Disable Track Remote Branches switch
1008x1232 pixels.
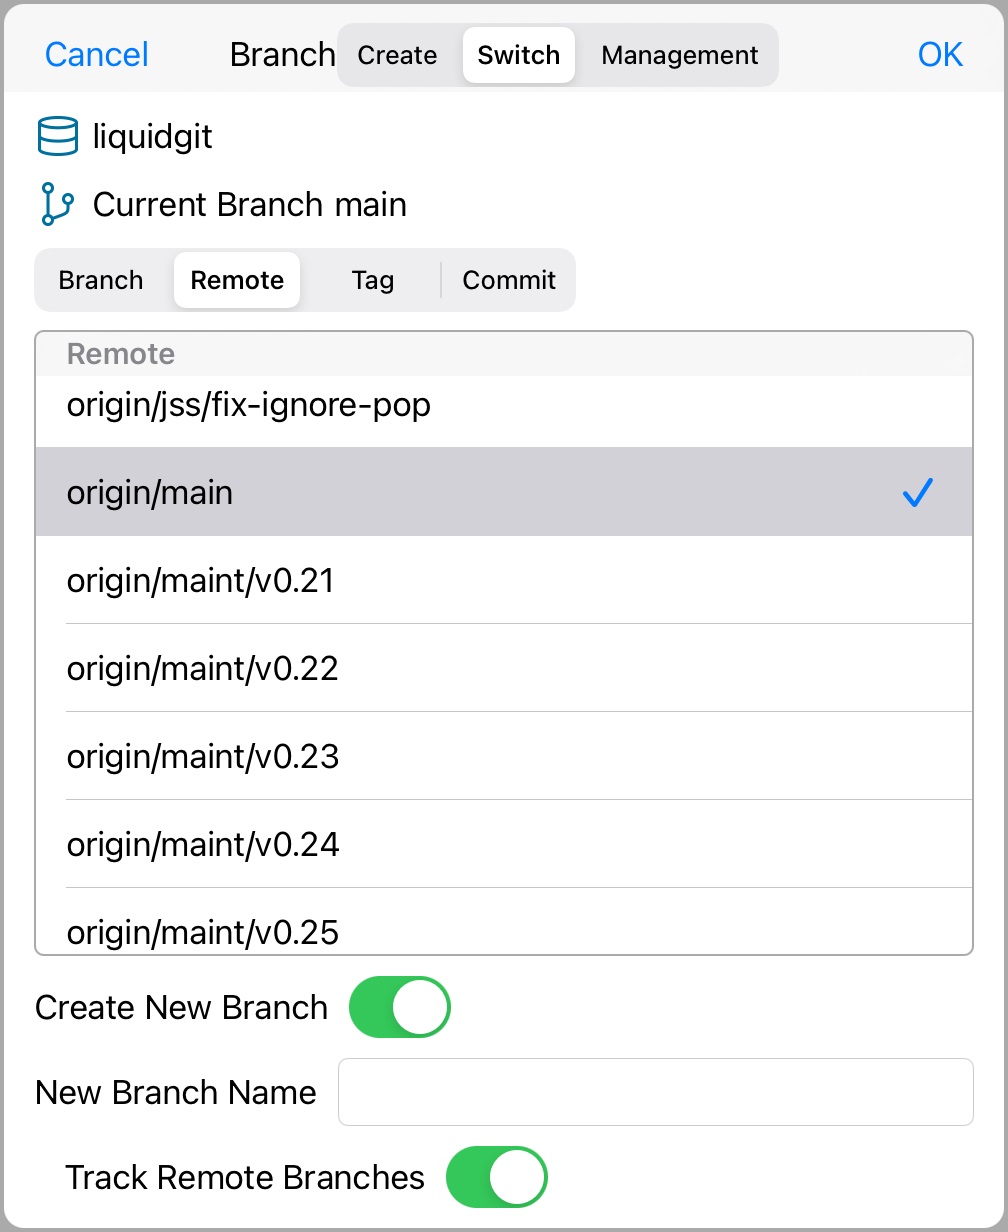point(497,1177)
